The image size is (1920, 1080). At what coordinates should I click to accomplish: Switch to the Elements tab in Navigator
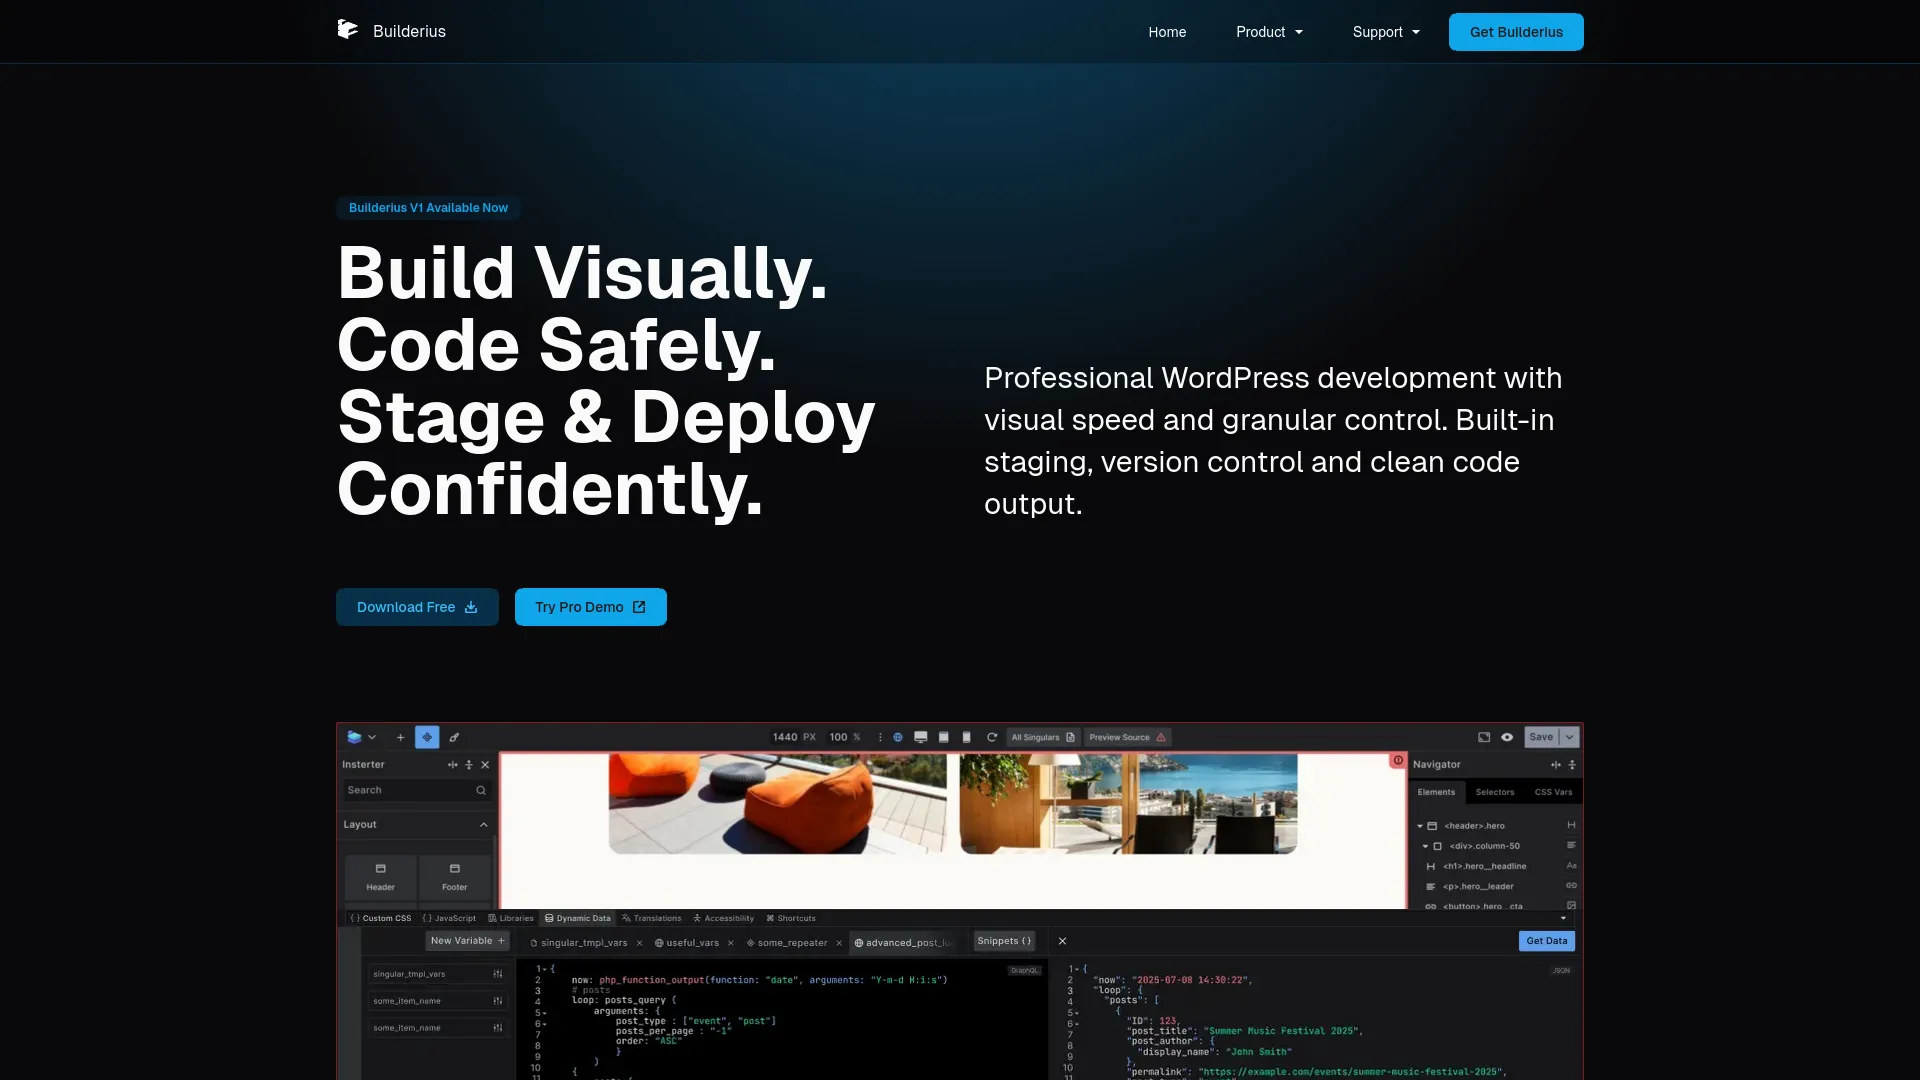[1437, 792]
